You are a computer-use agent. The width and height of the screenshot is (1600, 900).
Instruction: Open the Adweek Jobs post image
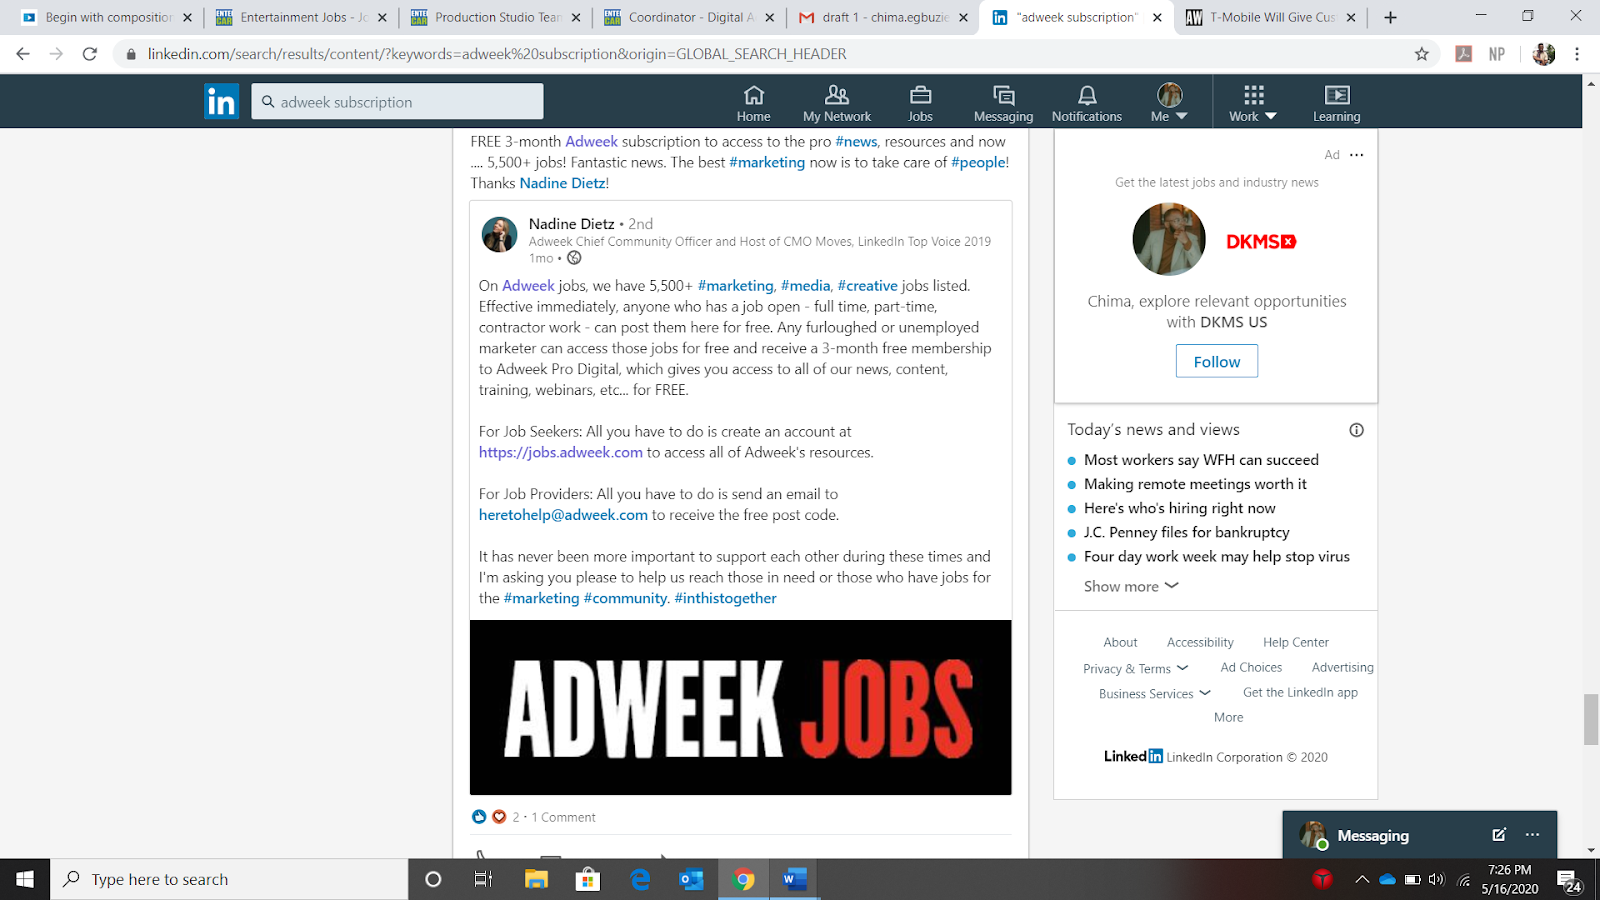741,707
